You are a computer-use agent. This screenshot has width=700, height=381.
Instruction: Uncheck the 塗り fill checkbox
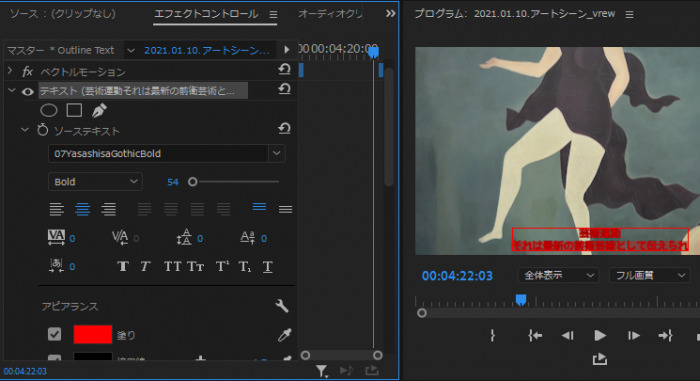[x=54, y=334]
